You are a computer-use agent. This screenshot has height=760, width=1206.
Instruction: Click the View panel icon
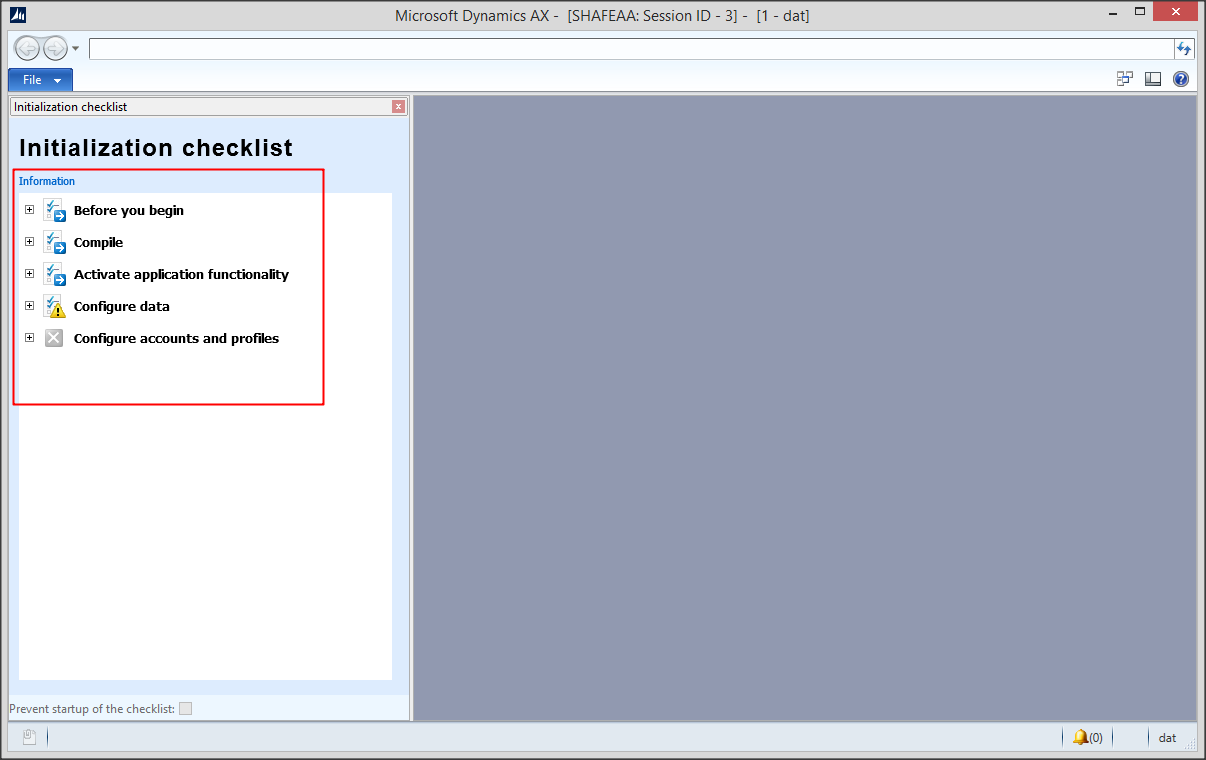click(x=1153, y=79)
